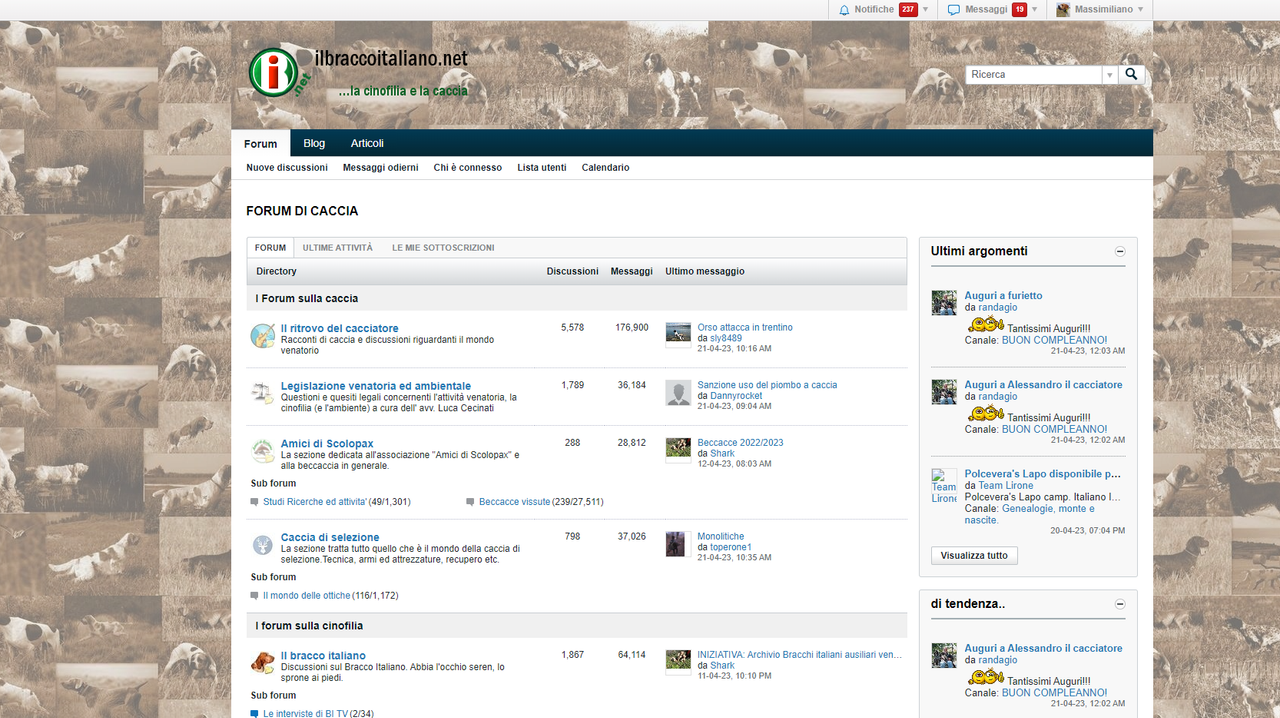Screen dimensions: 1280x718
Task: Open Il mondo delle ottiche sub forum
Action: [x=307, y=596]
